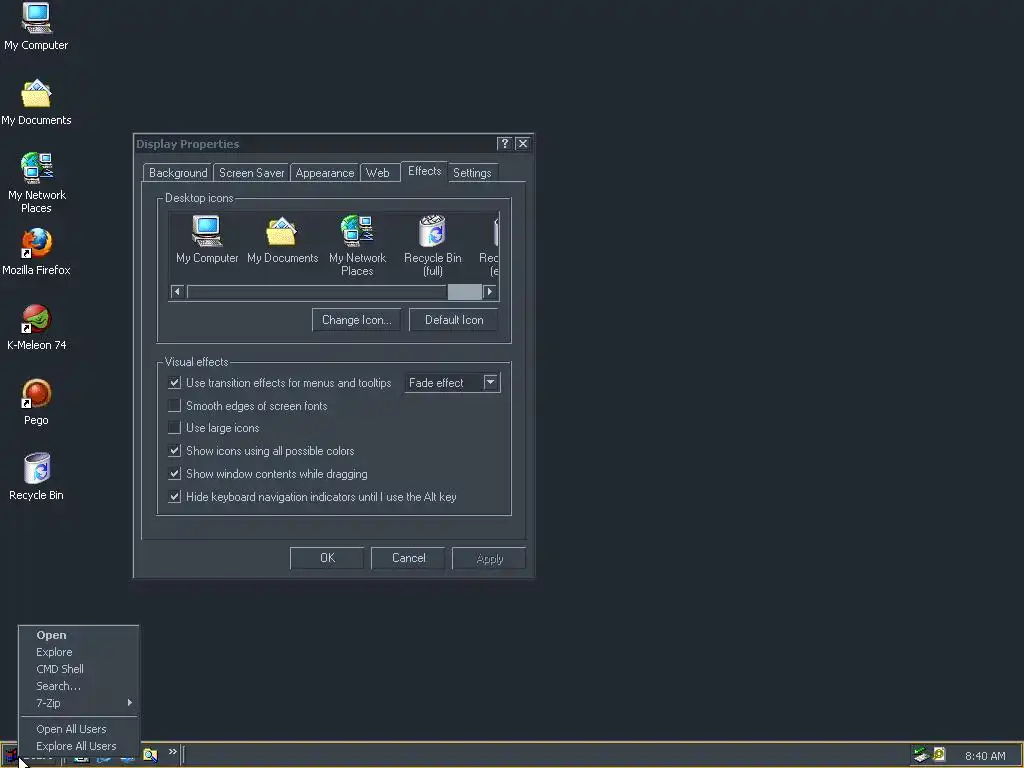This screenshot has height=768, width=1024.
Task: Click the yellow document tray icon
Action: pos(939,754)
